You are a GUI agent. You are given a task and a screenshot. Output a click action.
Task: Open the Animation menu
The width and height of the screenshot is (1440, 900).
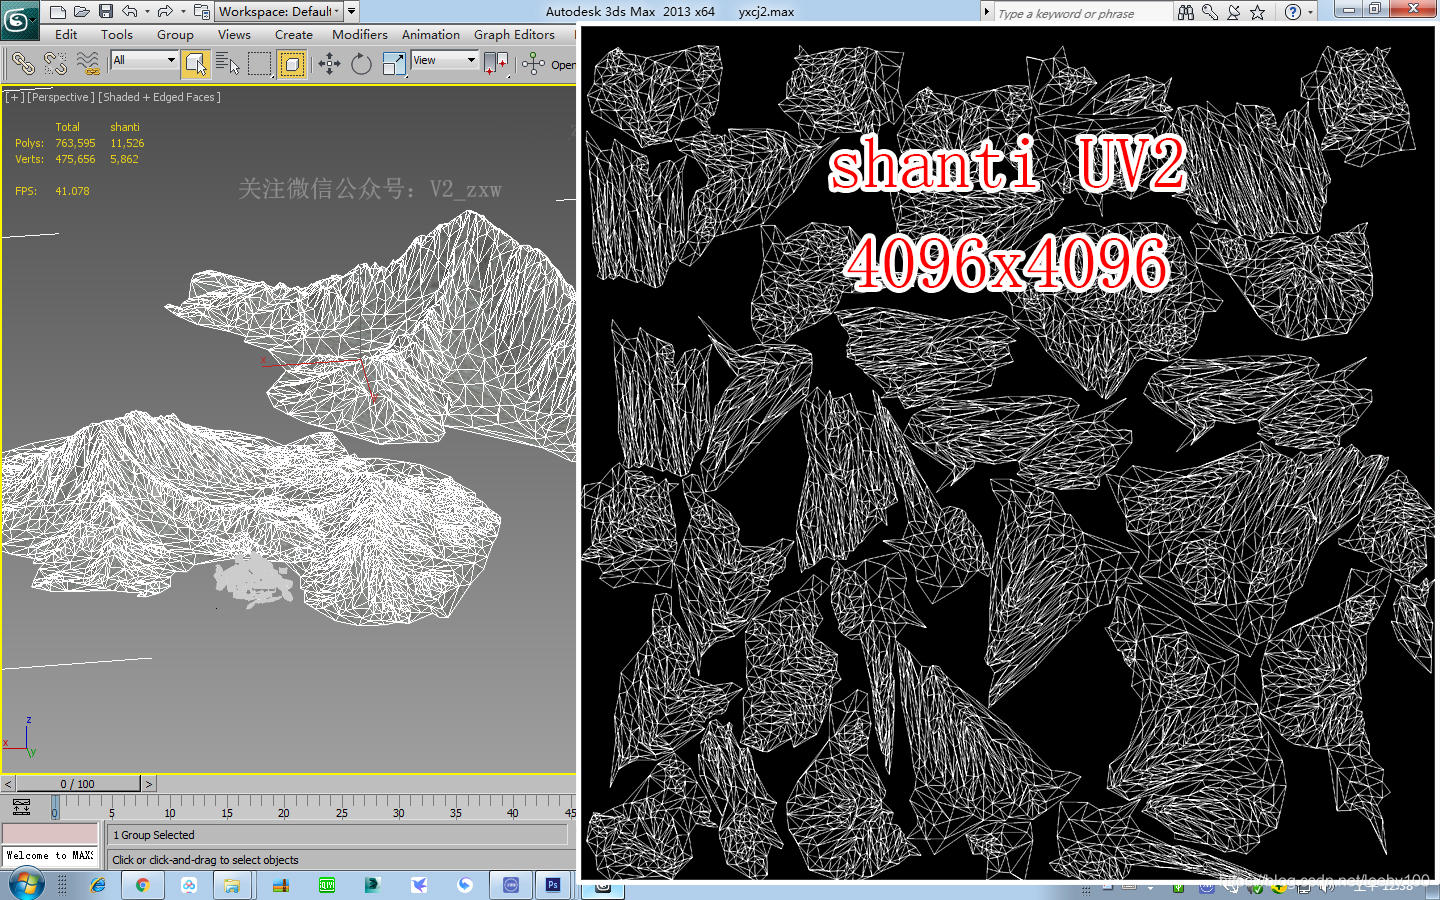tap(431, 34)
